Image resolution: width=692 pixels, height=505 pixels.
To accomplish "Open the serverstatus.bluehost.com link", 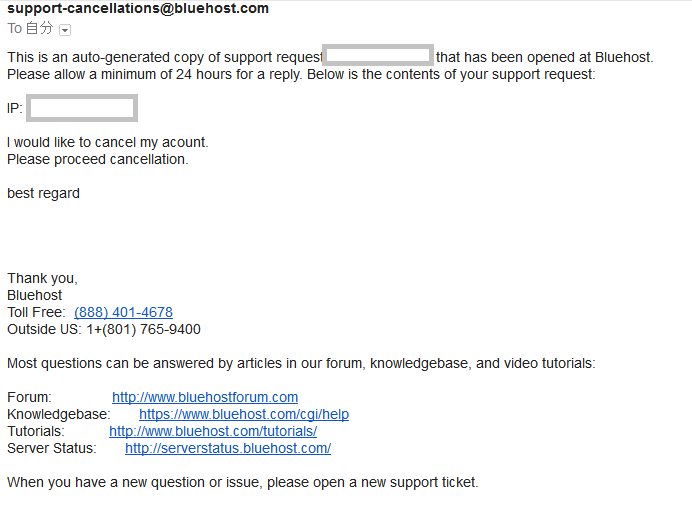I will point(228,448).
